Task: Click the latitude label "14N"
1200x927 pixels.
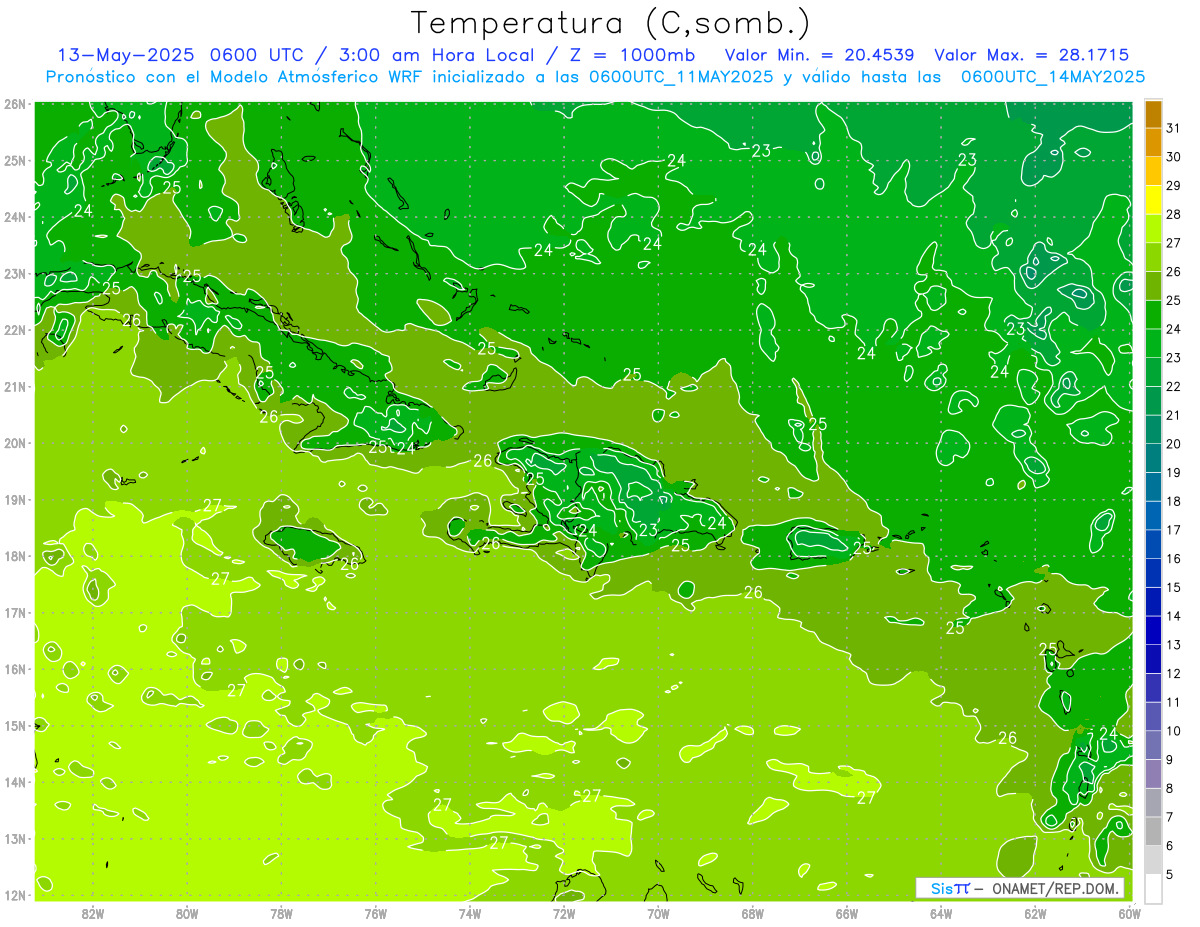Action: click(15, 782)
